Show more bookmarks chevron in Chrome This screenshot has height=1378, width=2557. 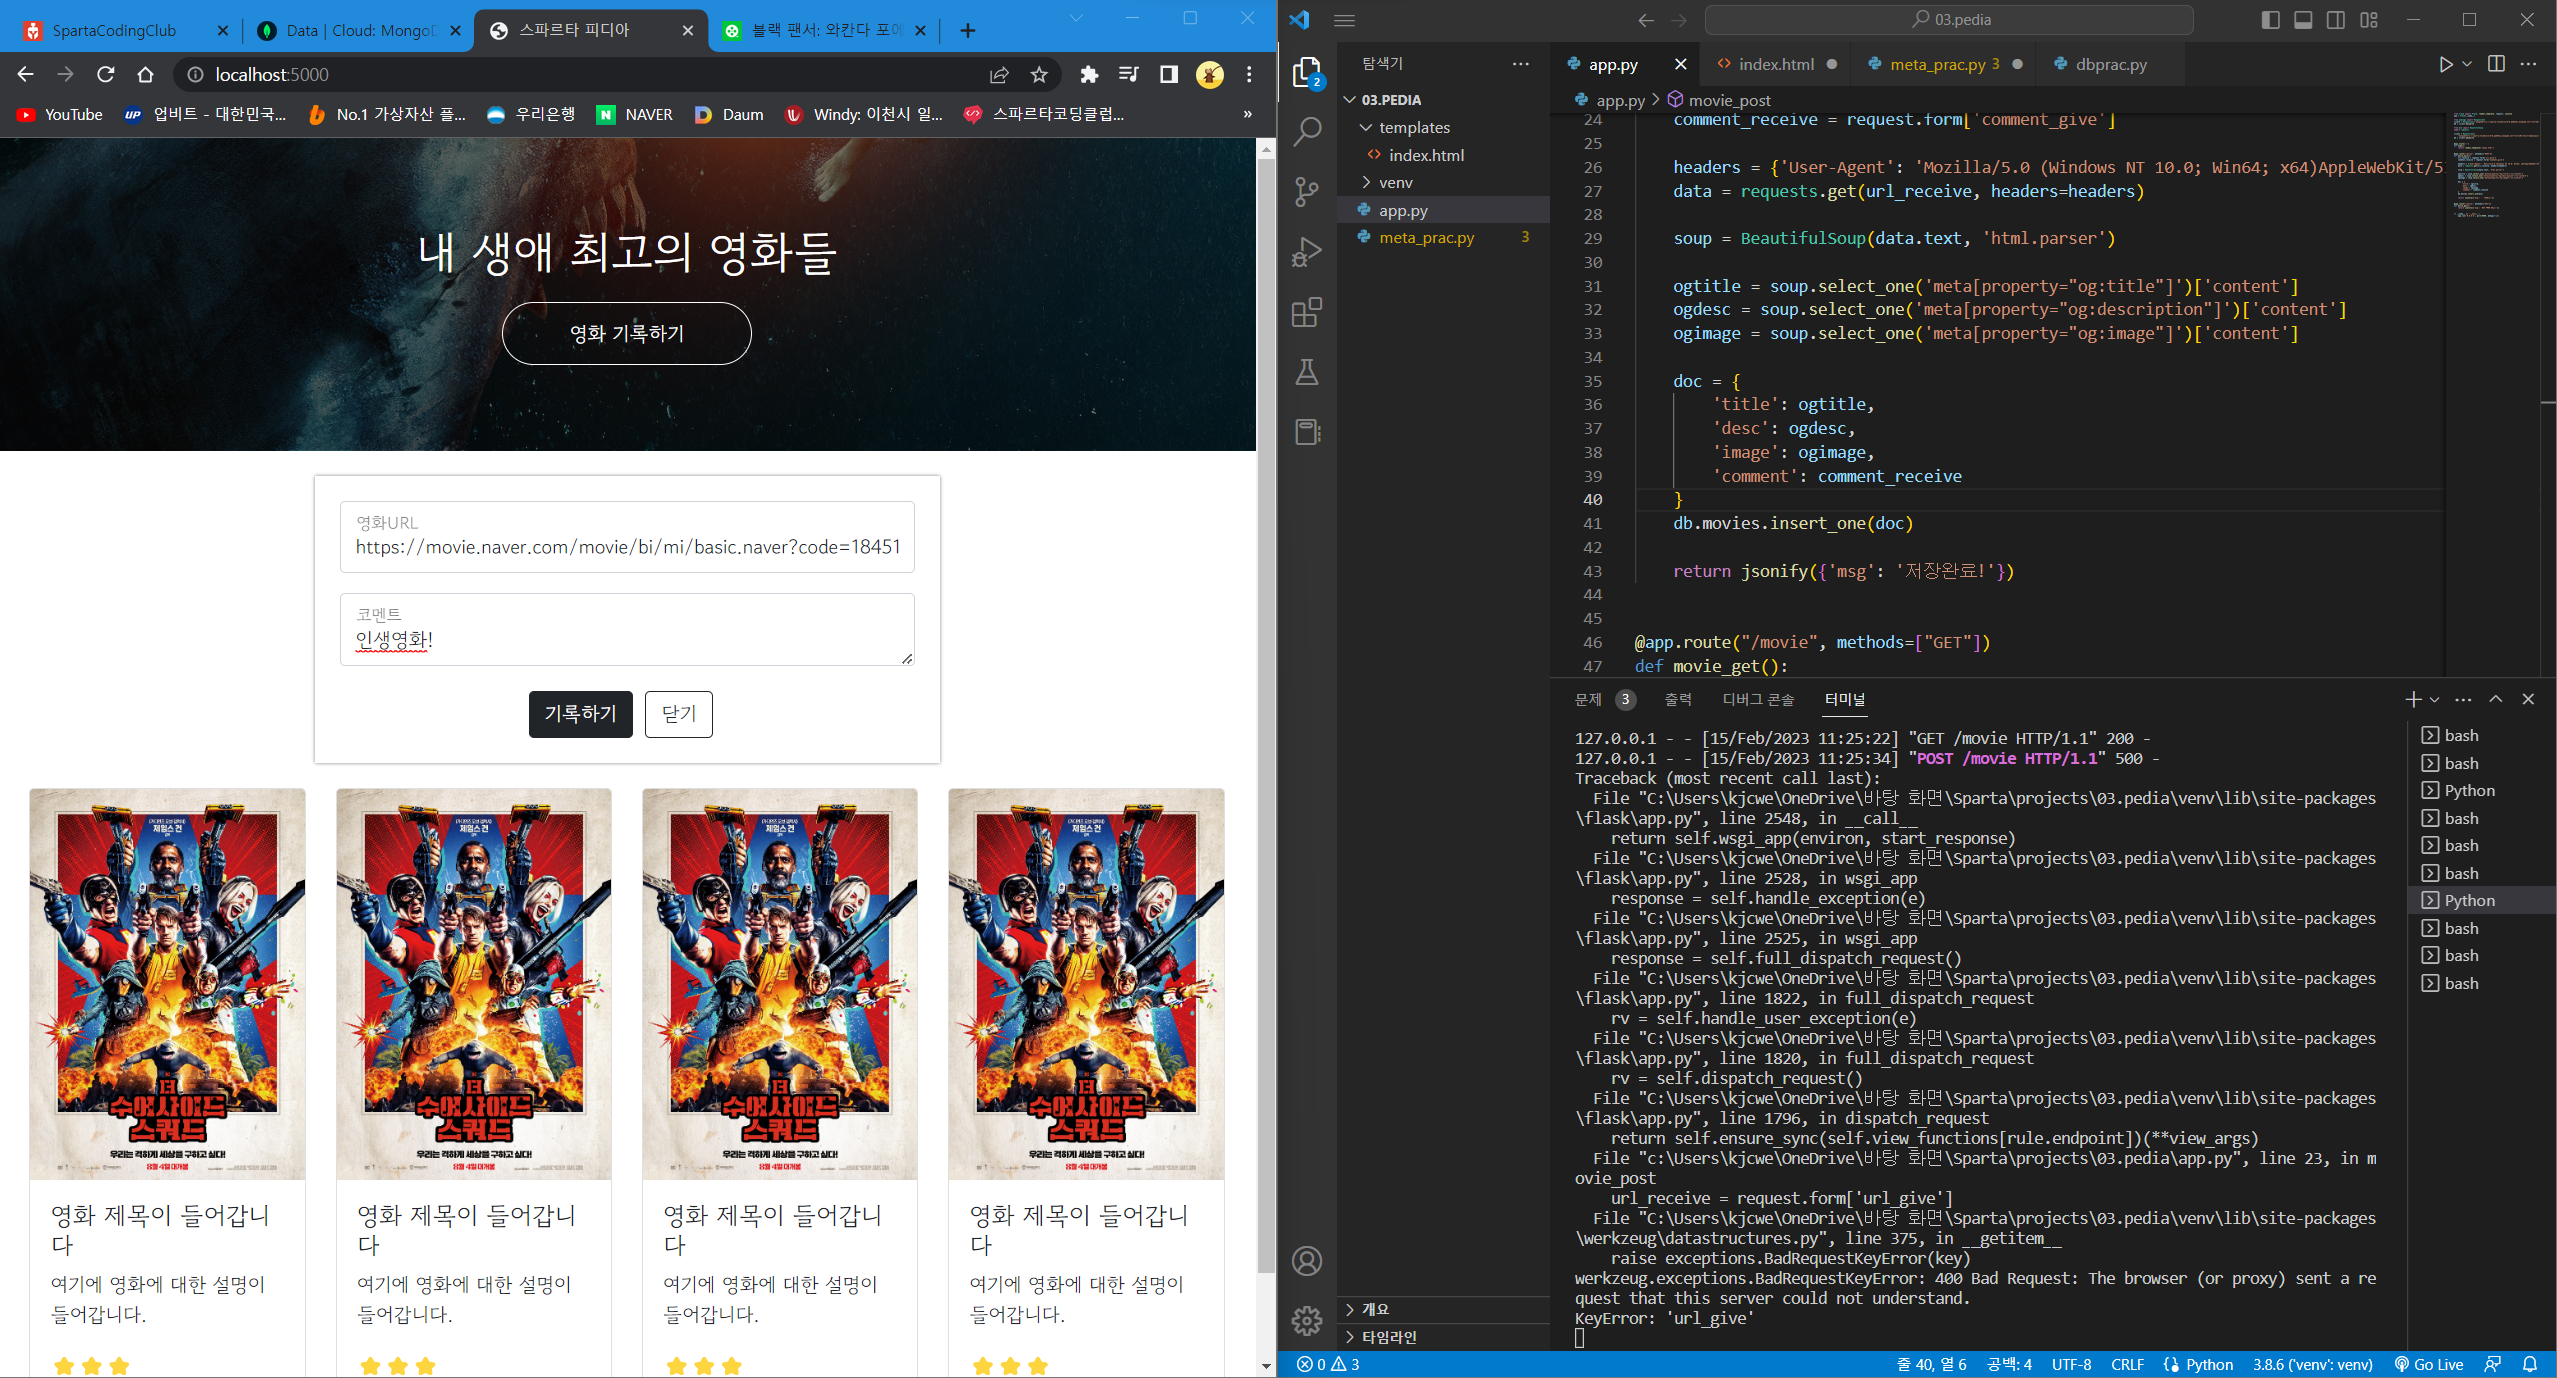coord(1247,114)
